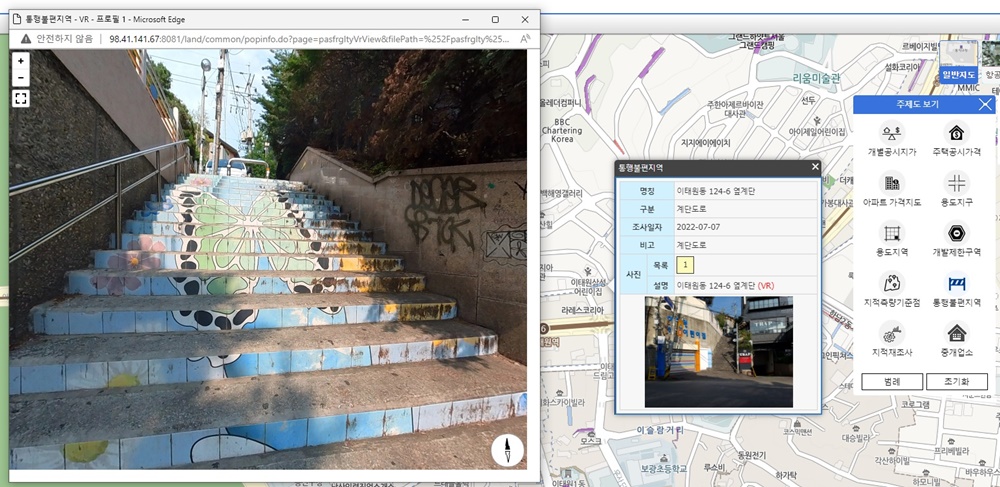Viewport: 1000px width, 487px height.
Task: Click the 리움미술관 label on the map
Action: click(x=816, y=79)
